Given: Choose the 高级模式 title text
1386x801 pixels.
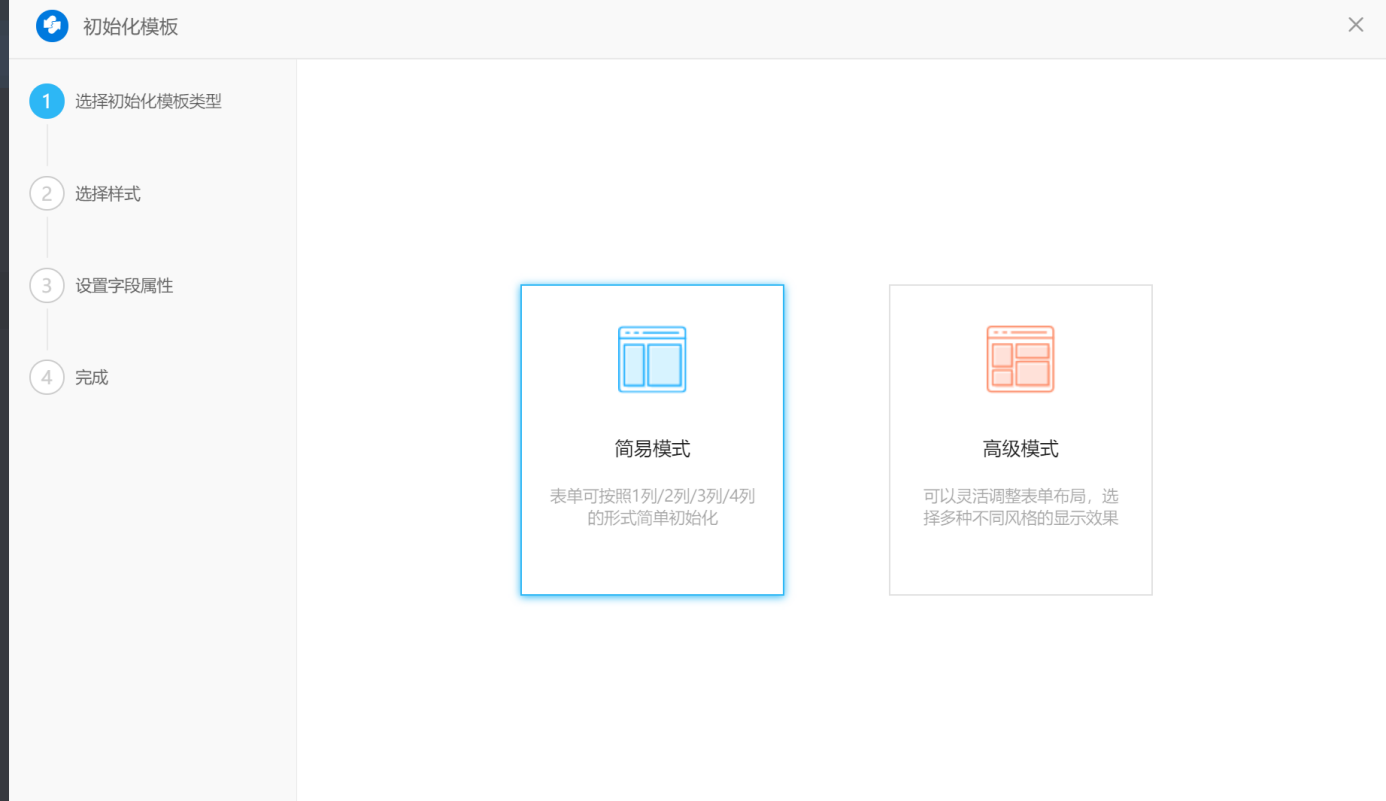Looking at the screenshot, I should coord(1020,449).
